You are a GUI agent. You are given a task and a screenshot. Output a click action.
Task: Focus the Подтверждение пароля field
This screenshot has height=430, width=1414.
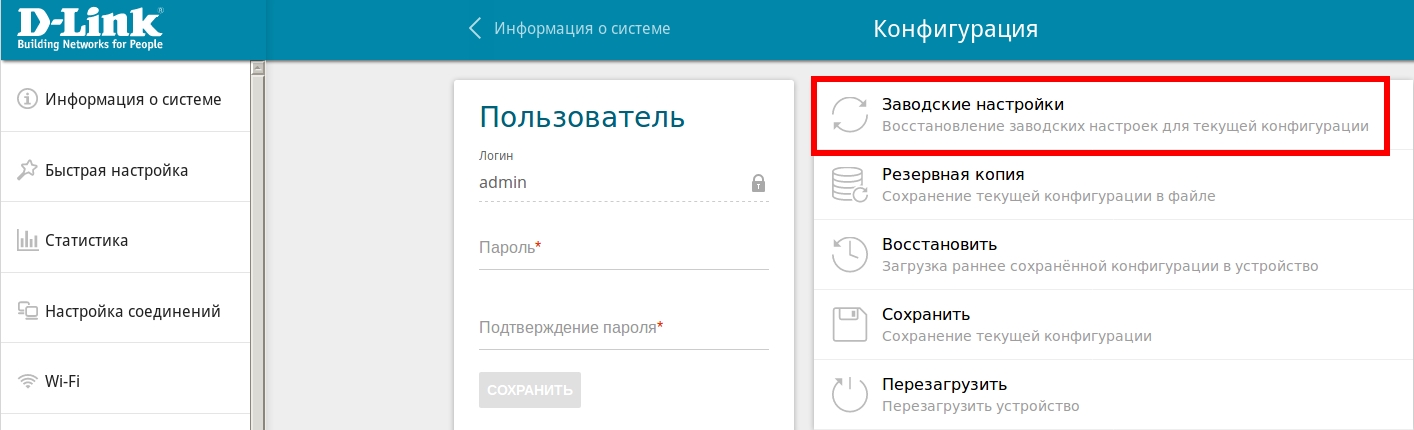623,328
